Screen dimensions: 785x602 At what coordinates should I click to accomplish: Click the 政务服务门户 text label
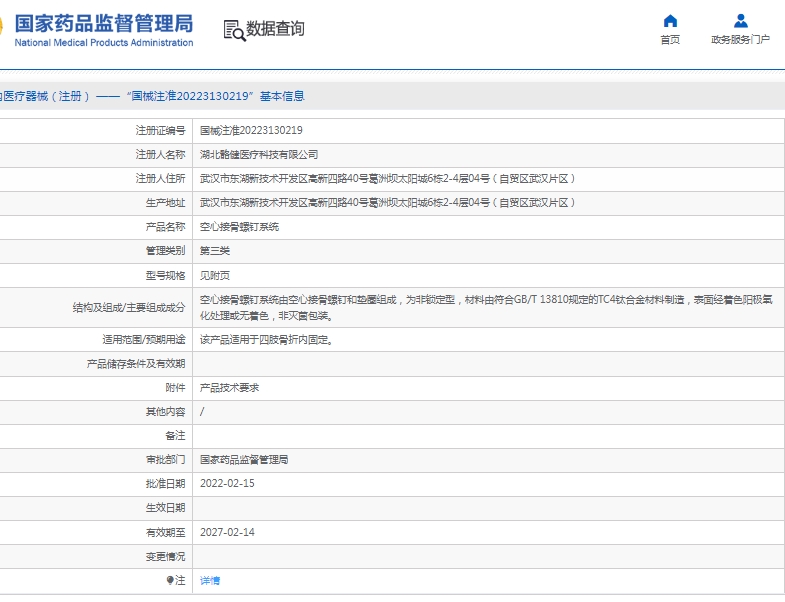pos(740,40)
